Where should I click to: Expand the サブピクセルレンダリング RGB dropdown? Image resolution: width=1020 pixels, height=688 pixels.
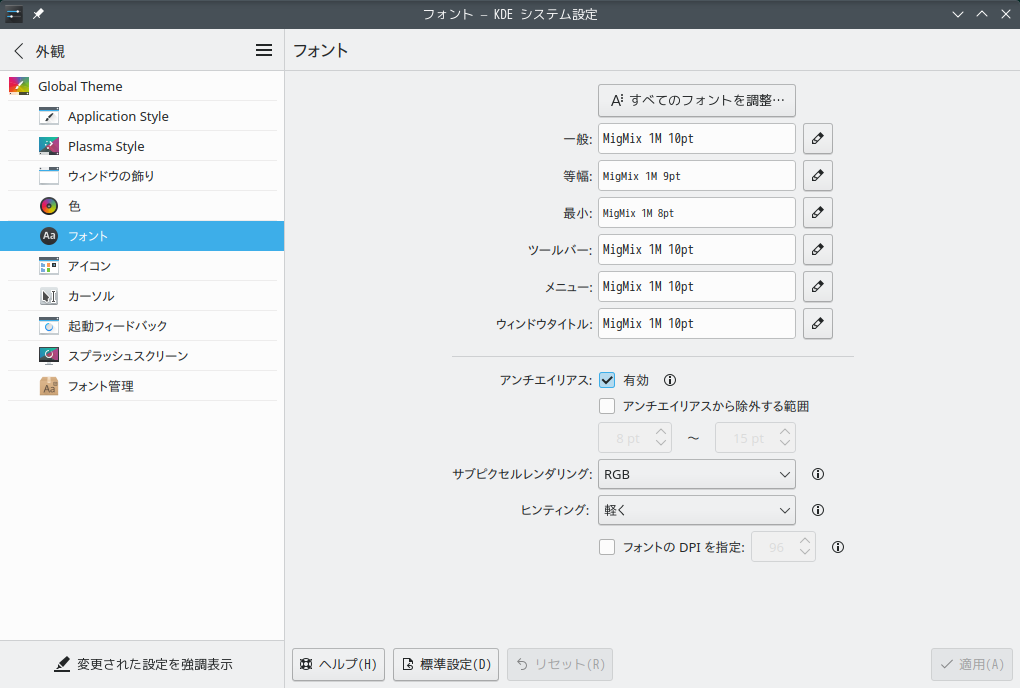click(x=697, y=475)
